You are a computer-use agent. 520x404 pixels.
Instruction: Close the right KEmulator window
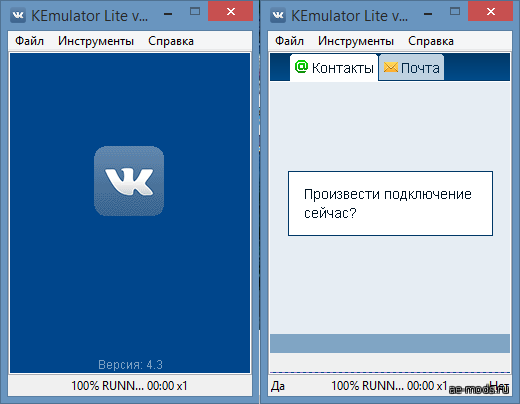[491, 12]
